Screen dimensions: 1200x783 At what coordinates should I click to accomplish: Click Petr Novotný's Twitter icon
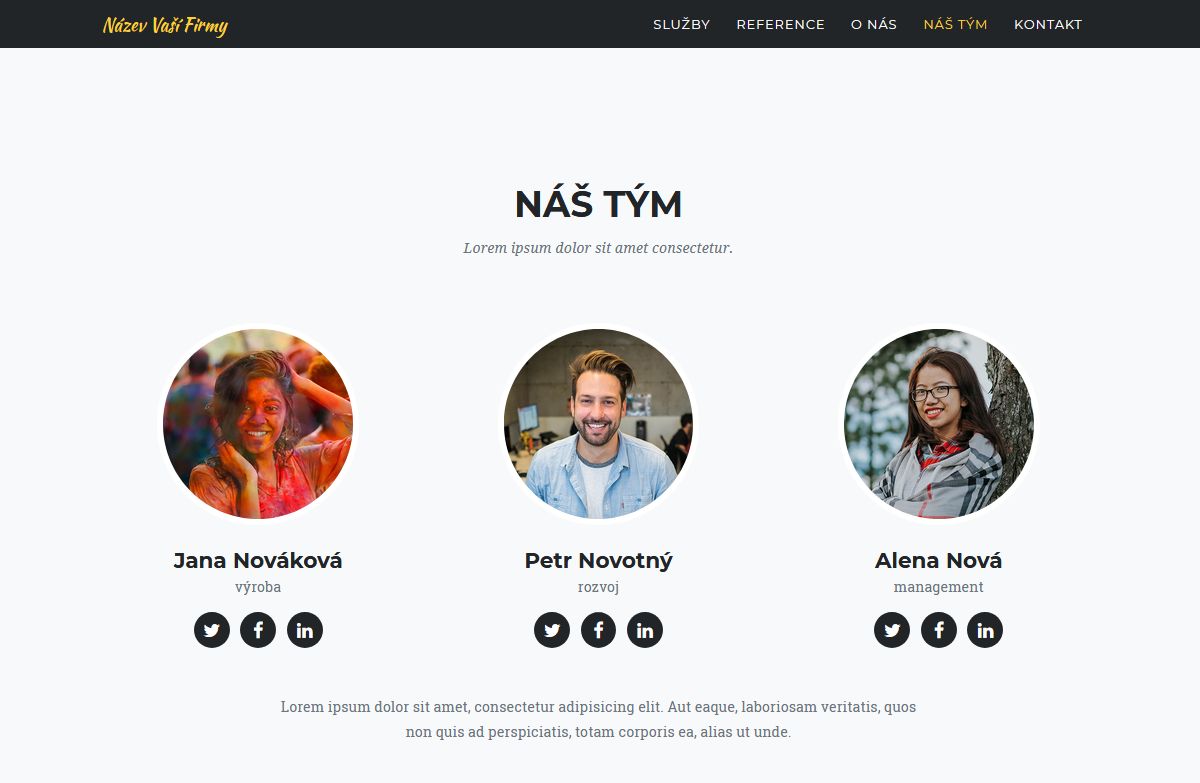(x=552, y=630)
